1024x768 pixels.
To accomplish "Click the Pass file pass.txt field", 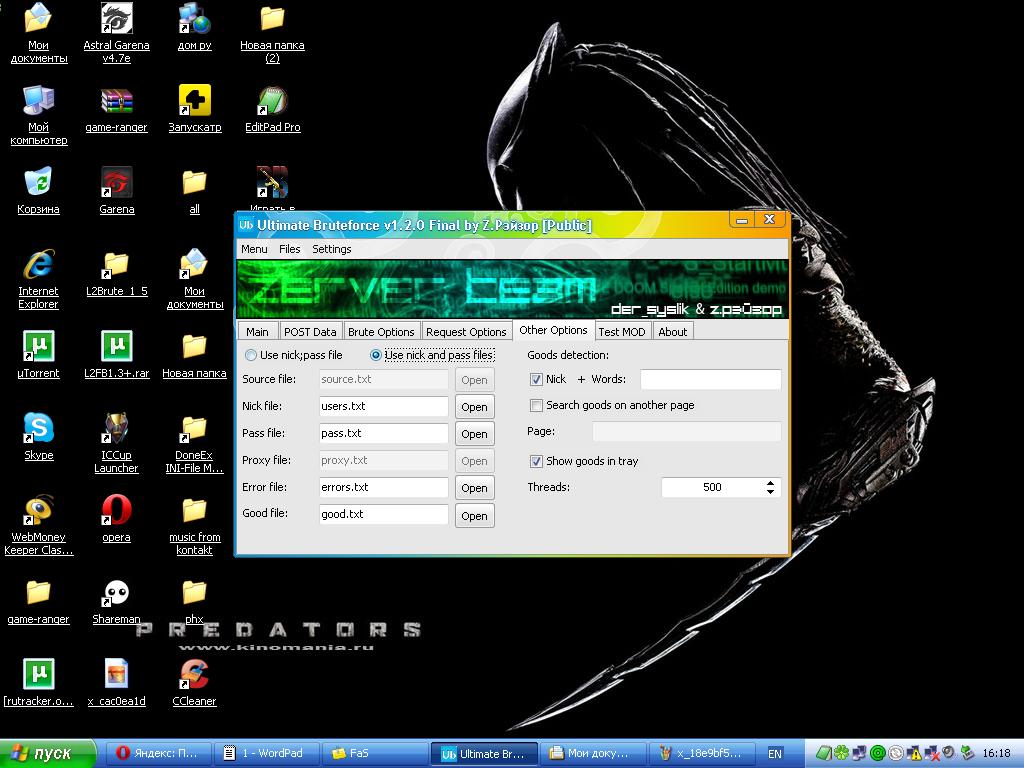I will (383, 433).
